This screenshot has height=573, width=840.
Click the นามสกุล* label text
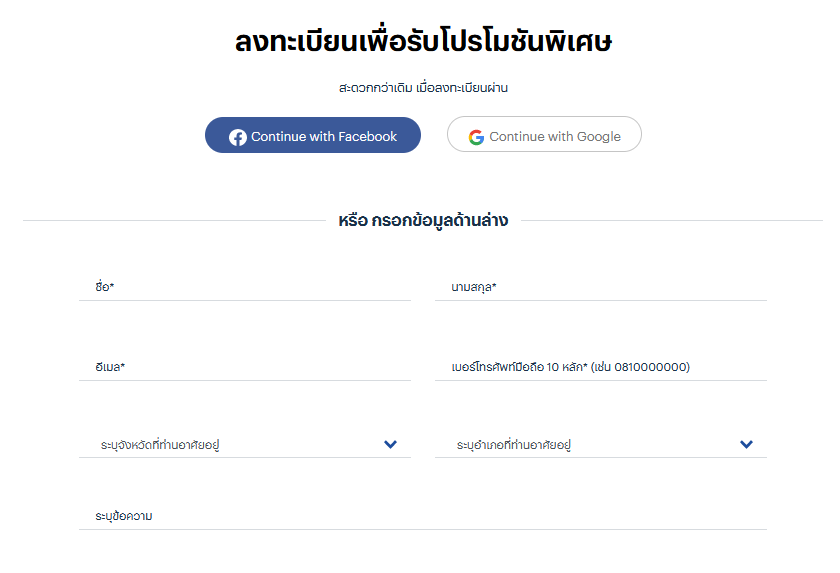(x=474, y=287)
